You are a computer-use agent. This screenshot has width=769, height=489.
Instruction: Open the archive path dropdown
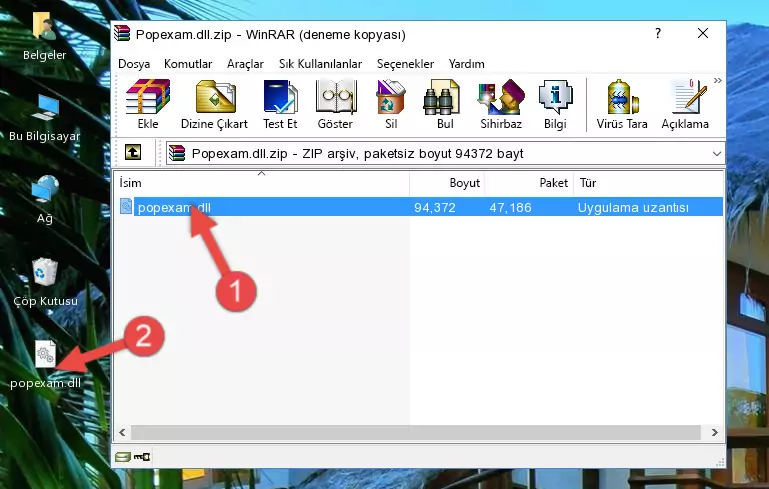pos(717,154)
